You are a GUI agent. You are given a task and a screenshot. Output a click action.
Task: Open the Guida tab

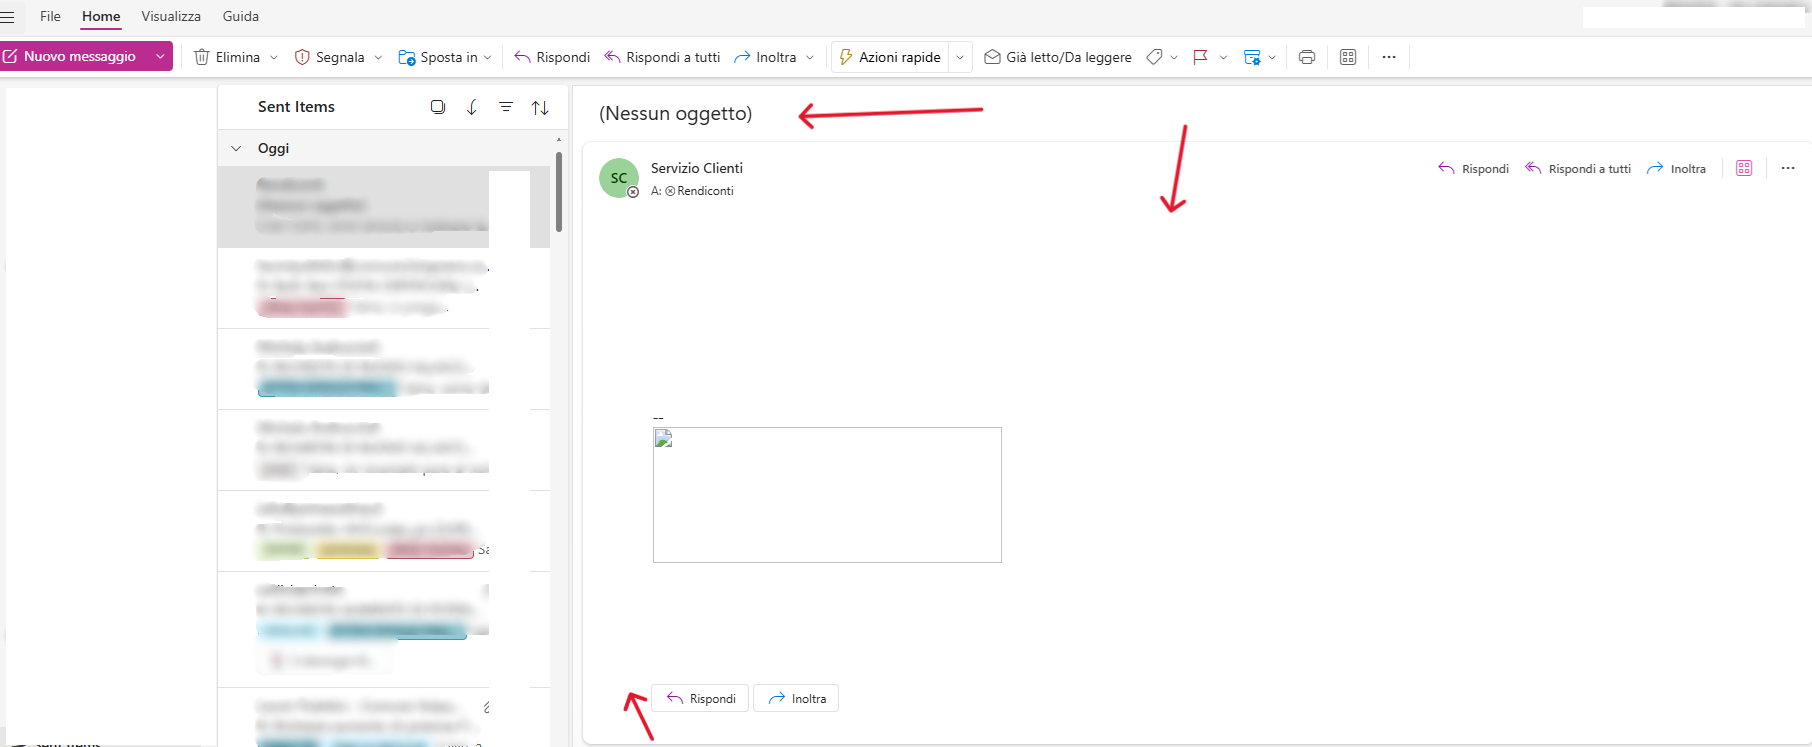coord(241,16)
